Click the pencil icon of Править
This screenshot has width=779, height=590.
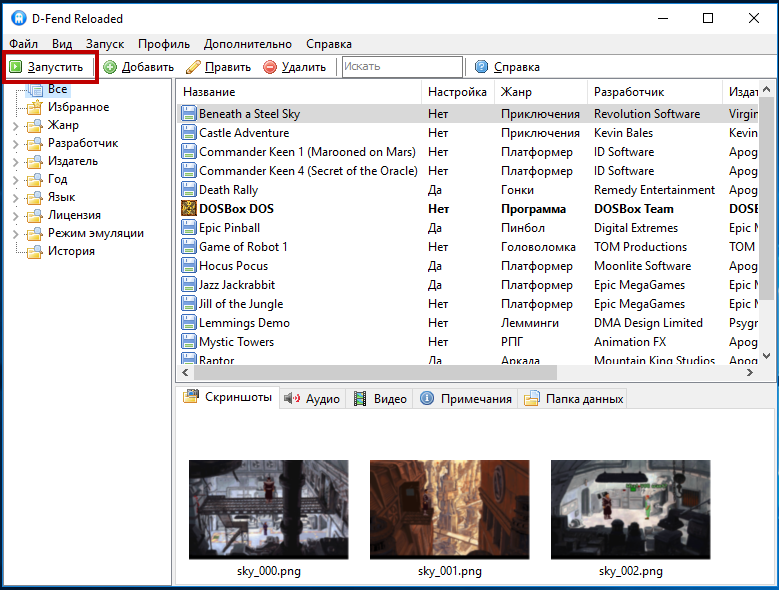[193, 67]
